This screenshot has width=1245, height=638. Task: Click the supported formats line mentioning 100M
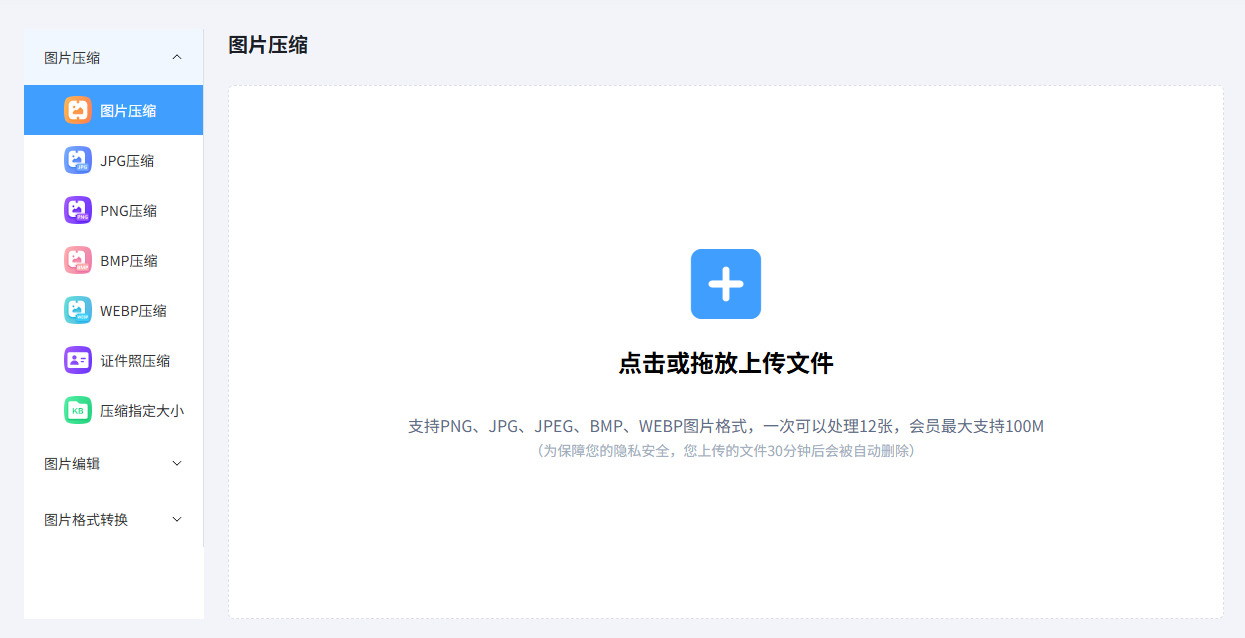(726, 427)
